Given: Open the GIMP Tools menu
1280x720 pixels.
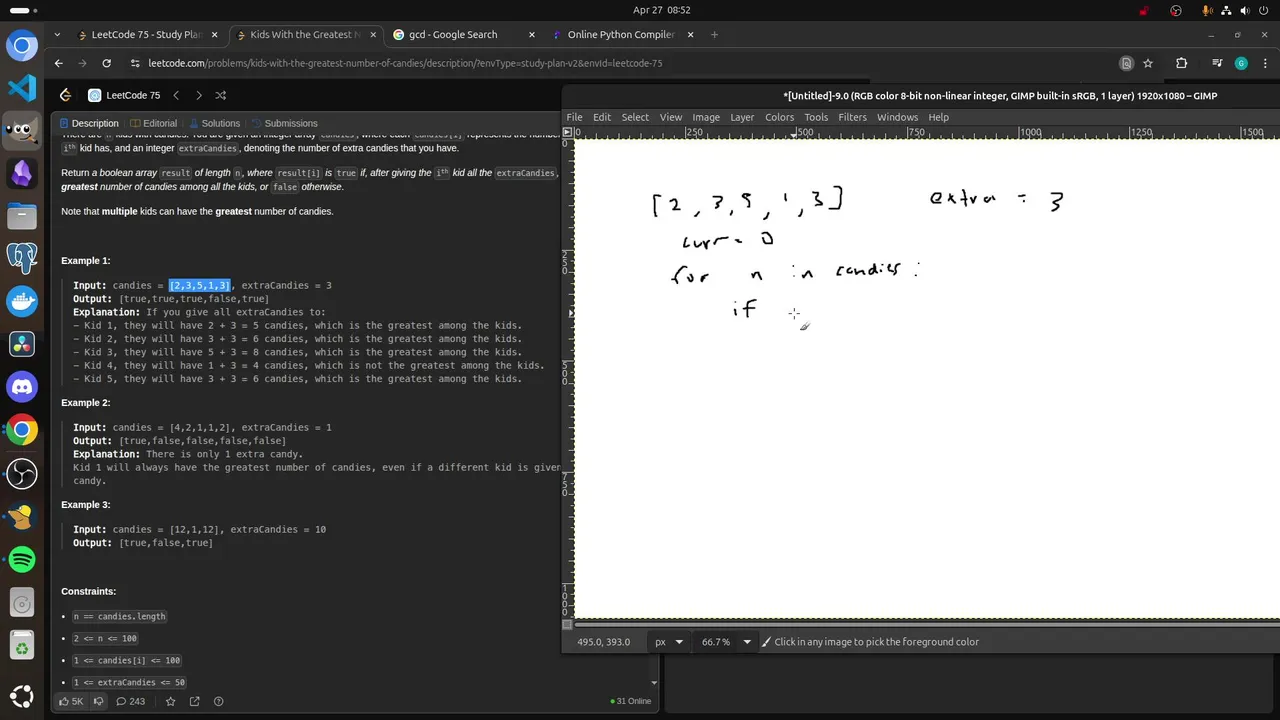Looking at the screenshot, I should point(816,117).
